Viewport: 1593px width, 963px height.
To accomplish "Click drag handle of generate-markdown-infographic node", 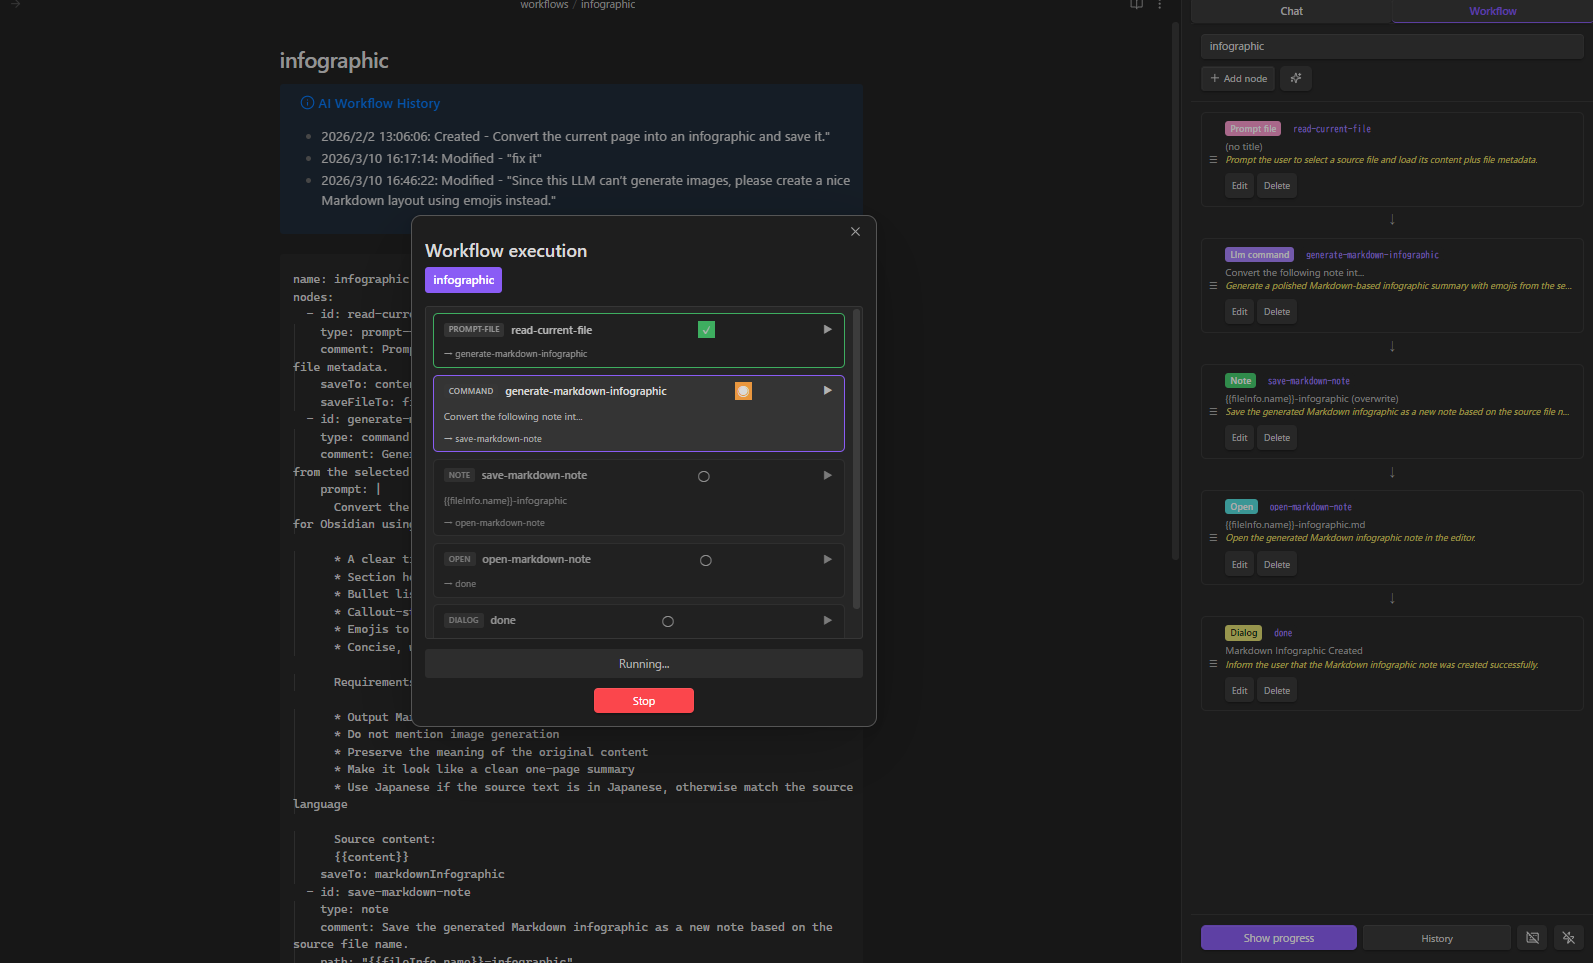I will coord(1213,286).
